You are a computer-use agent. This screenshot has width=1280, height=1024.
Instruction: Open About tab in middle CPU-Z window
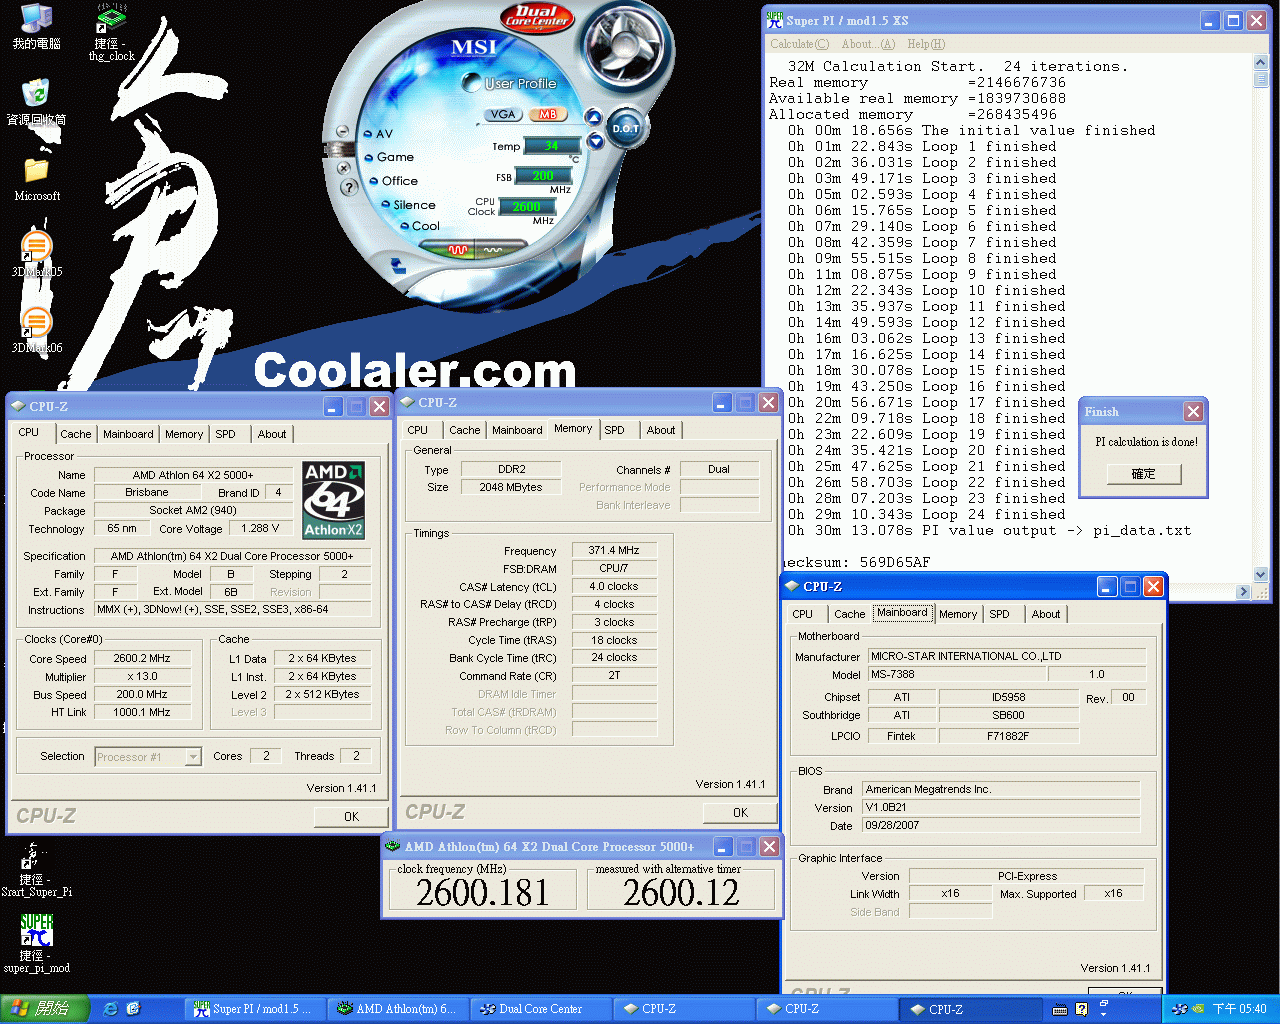(x=661, y=430)
